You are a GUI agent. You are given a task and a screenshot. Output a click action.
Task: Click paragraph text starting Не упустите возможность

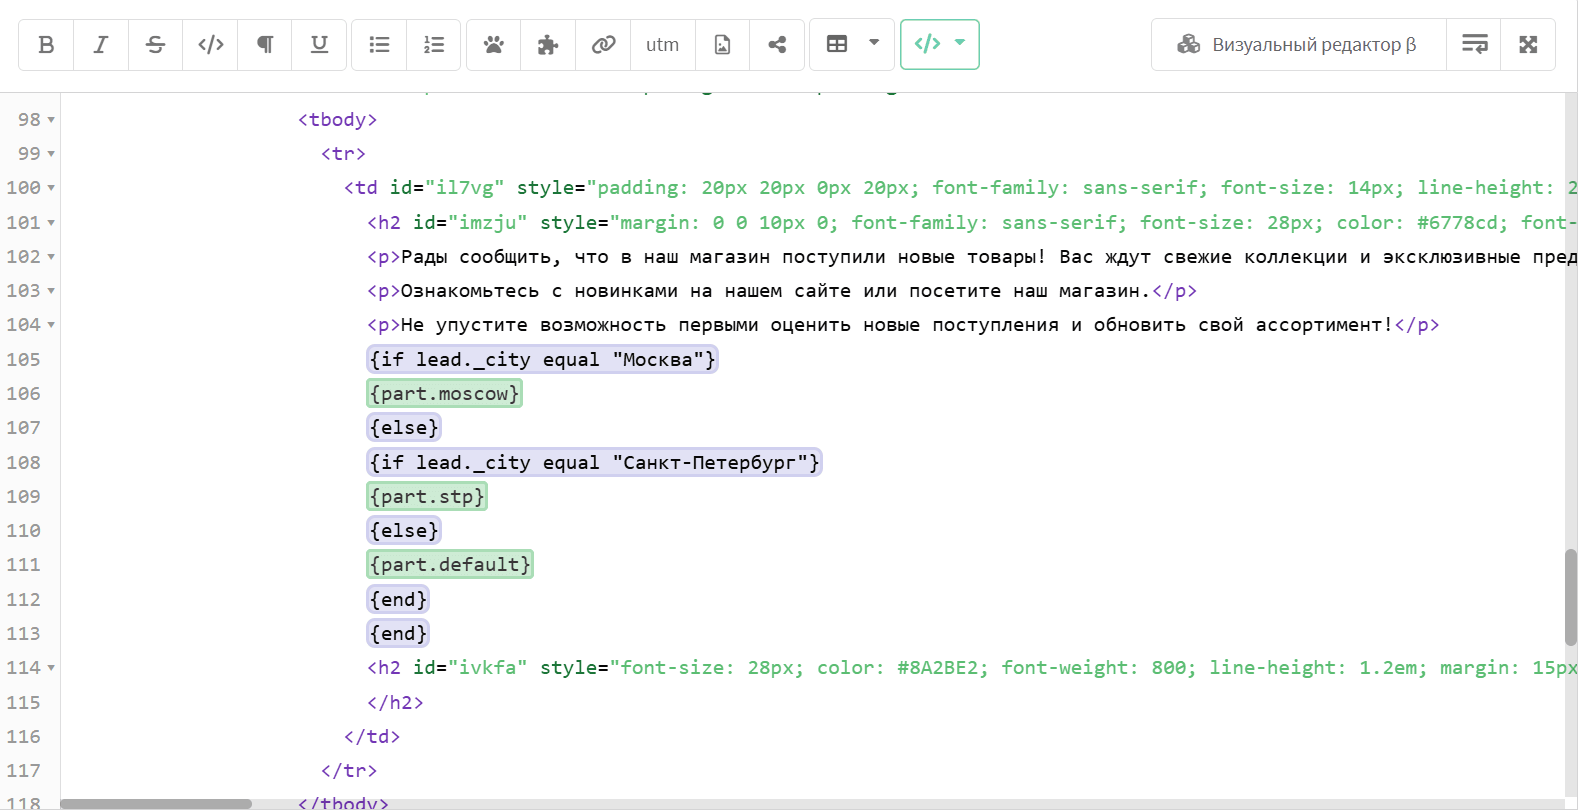[897, 325]
